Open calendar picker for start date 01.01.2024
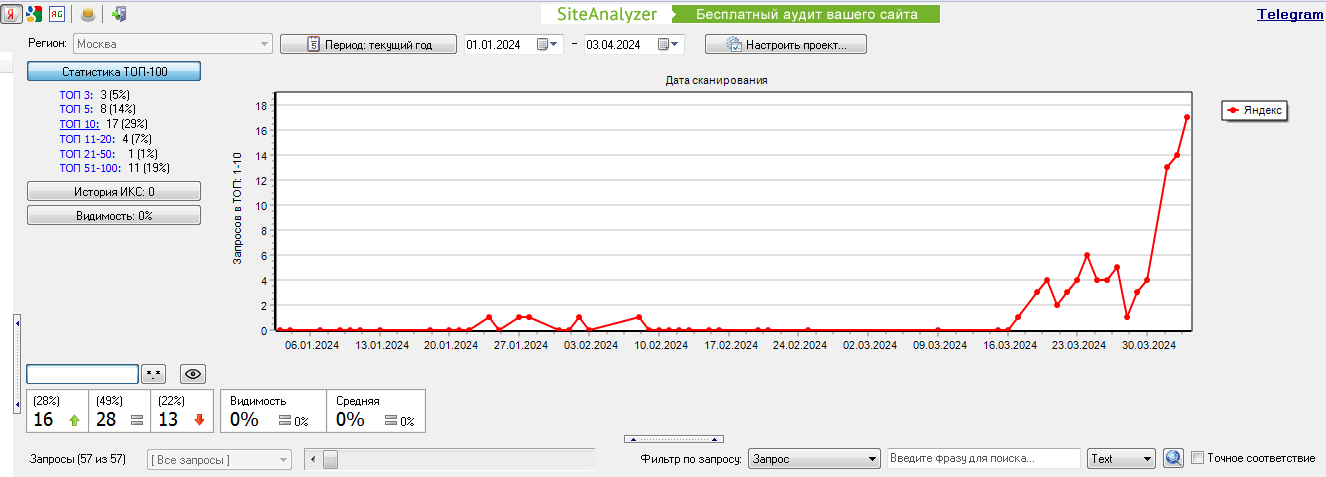The height and width of the screenshot is (477, 1326). (543, 44)
